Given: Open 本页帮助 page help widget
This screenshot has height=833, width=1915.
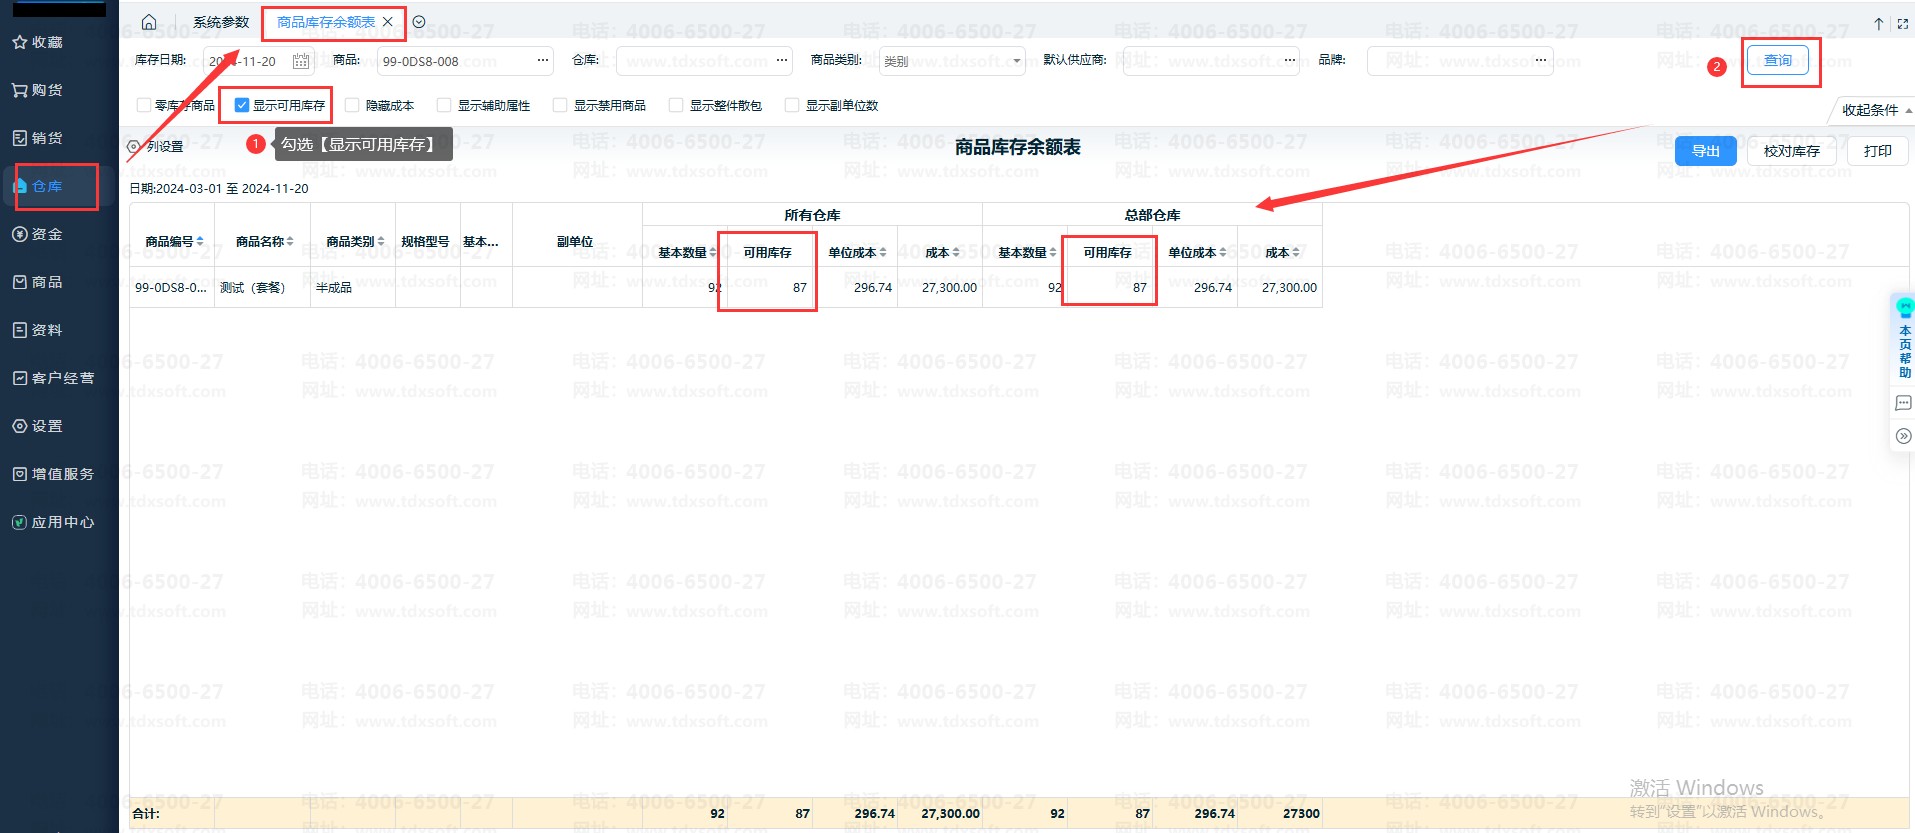Looking at the screenshot, I should coord(1904,340).
